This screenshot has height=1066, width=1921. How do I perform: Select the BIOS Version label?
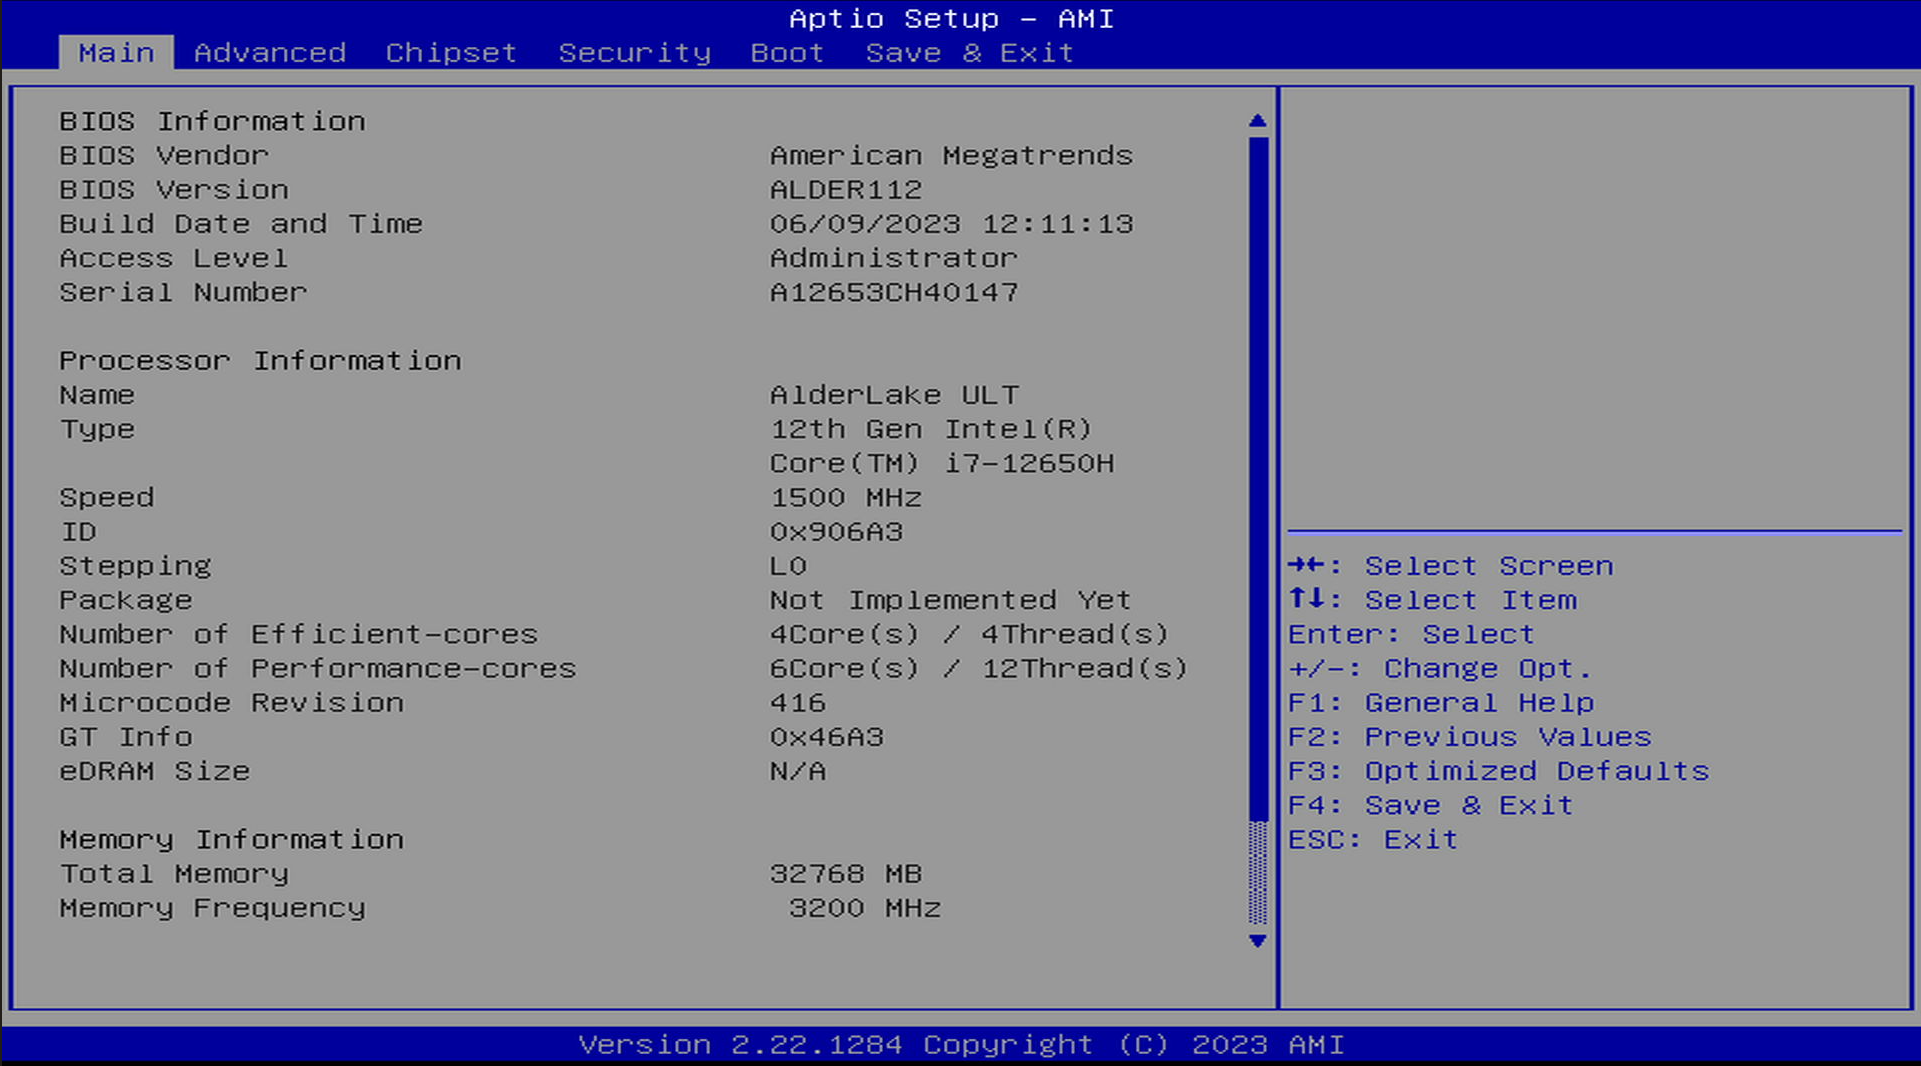click(x=174, y=189)
